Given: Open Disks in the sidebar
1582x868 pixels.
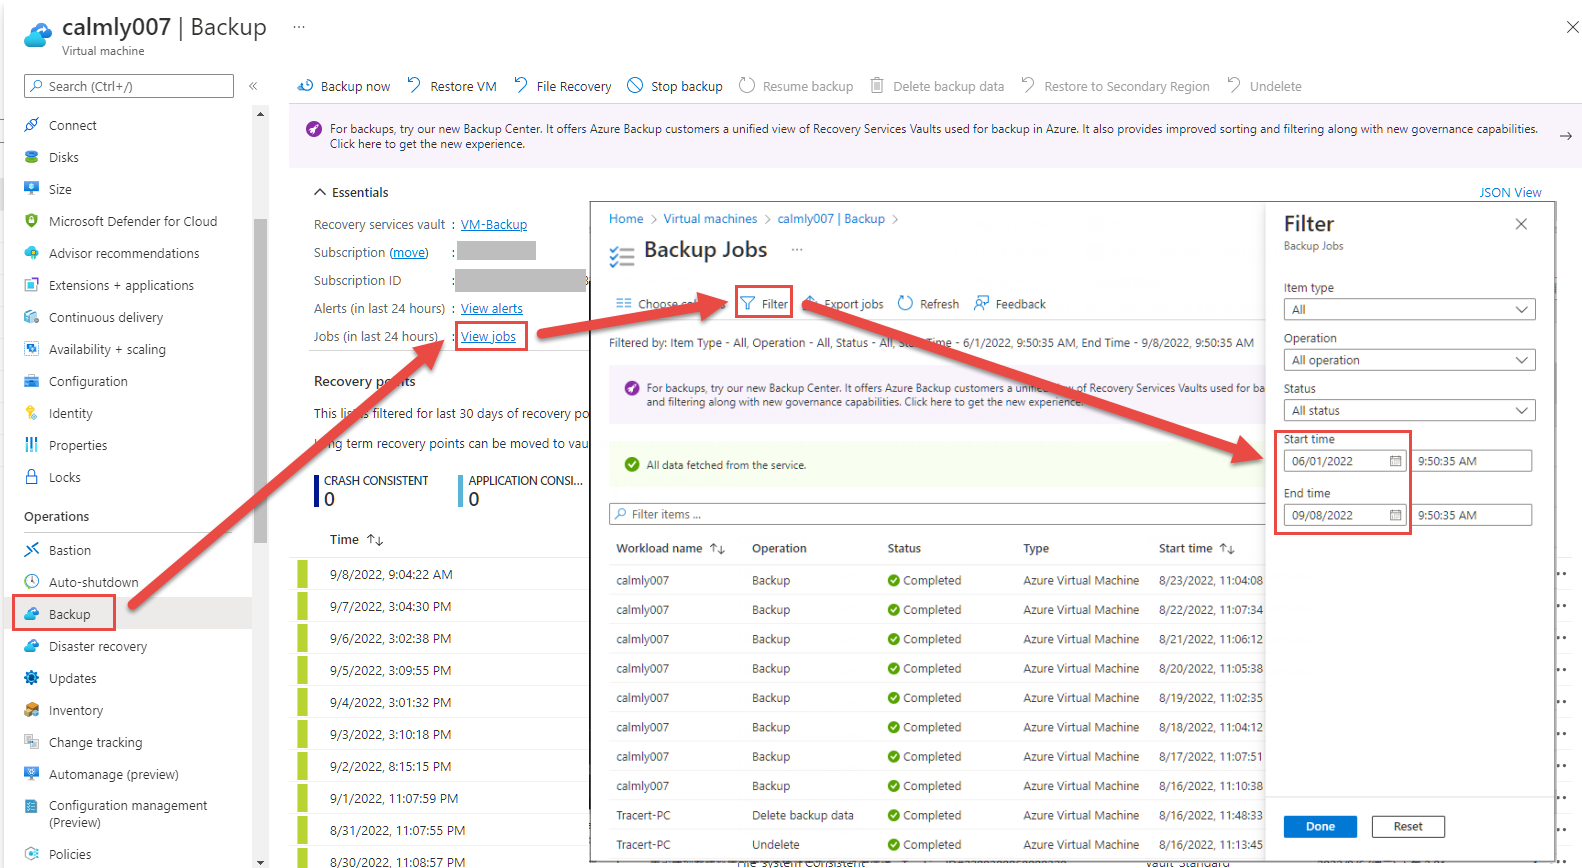Looking at the screenshot, I should (x=63, y=157).
